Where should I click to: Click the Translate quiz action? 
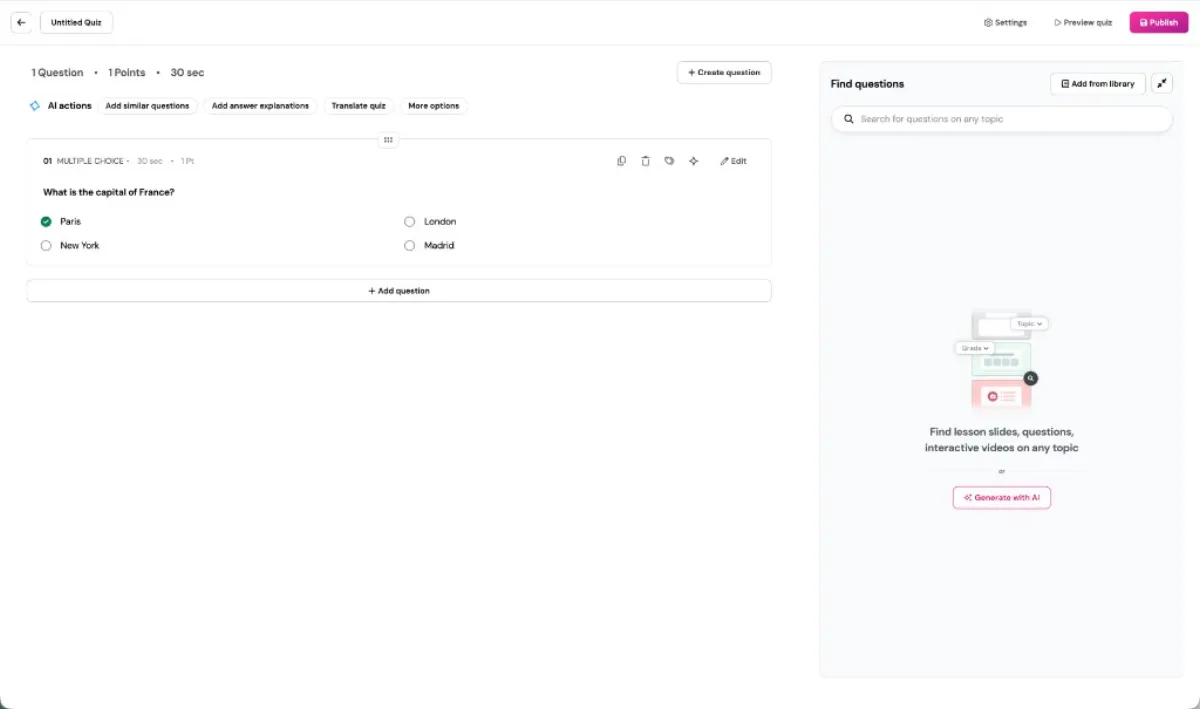pyautogui.click(x=358, y=106)
